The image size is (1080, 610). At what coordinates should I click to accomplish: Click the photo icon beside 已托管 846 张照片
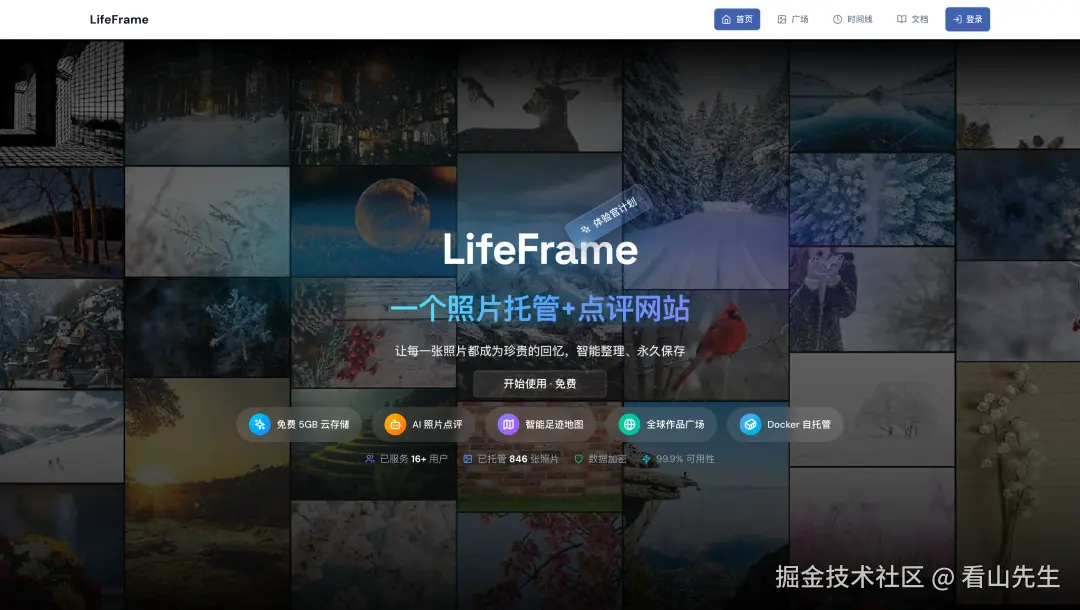coord(467,458)
